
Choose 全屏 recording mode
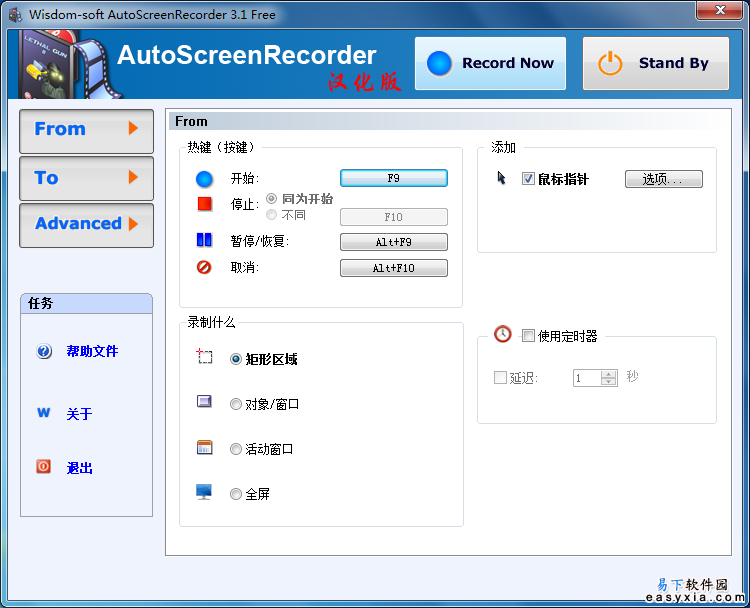click(235, 494)
